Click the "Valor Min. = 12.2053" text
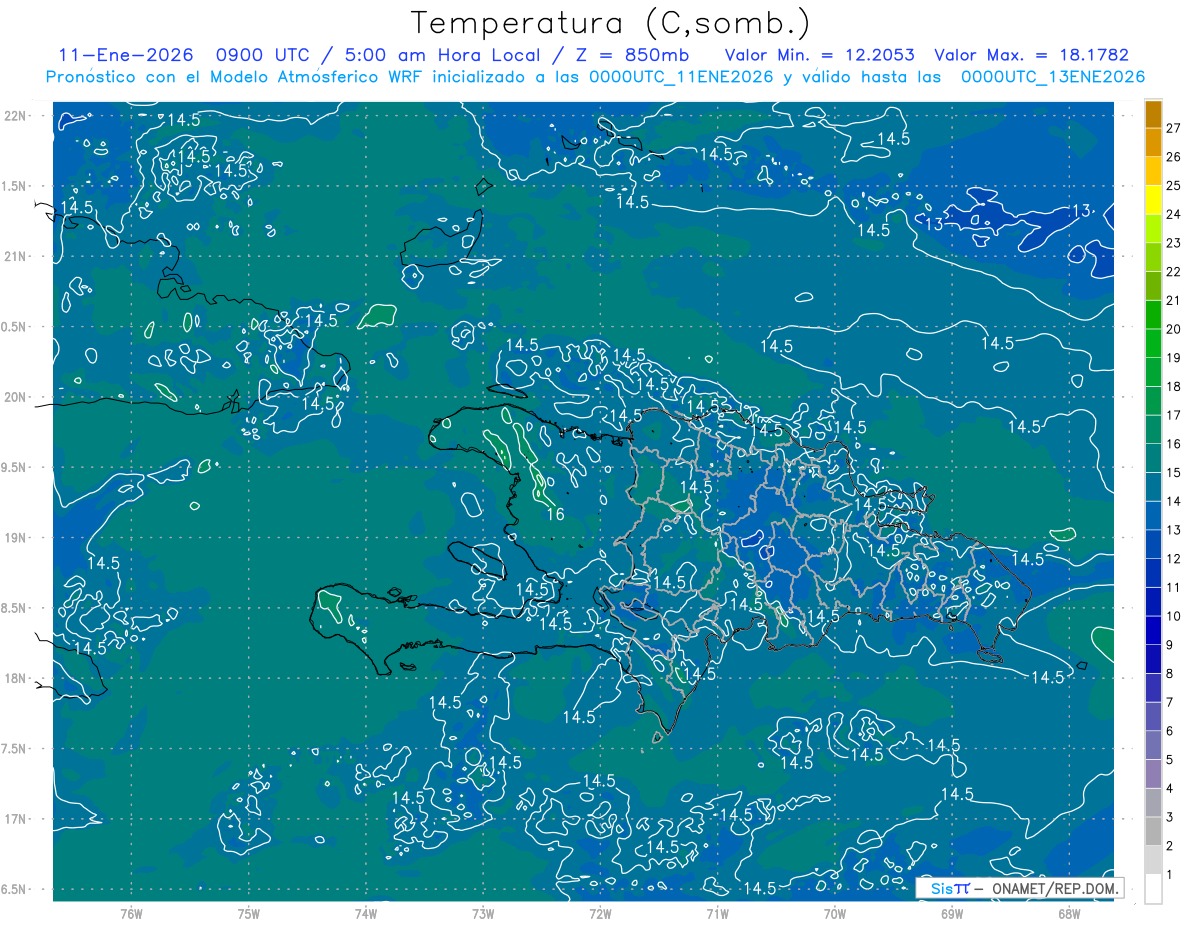 click(819, 55)
